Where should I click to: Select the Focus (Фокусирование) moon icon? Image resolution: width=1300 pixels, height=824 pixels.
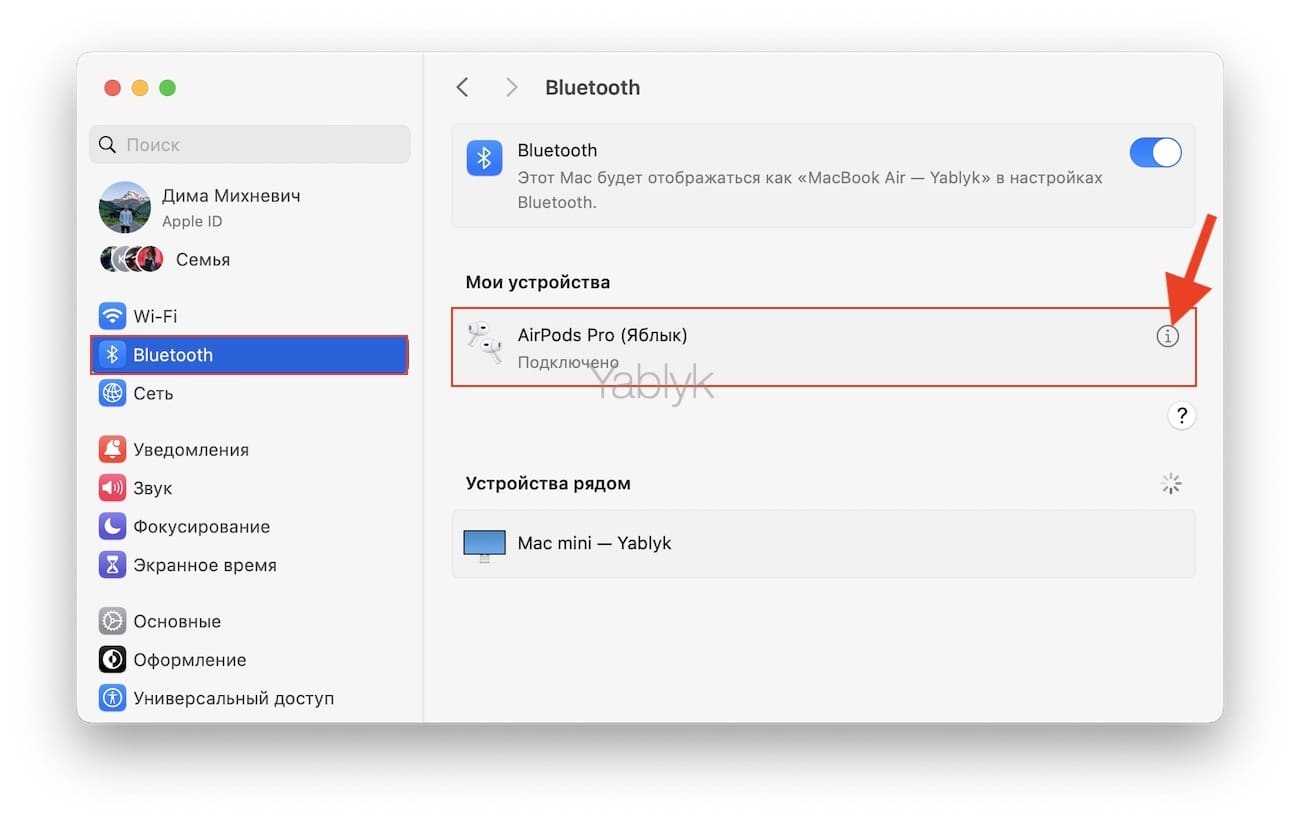112,526
